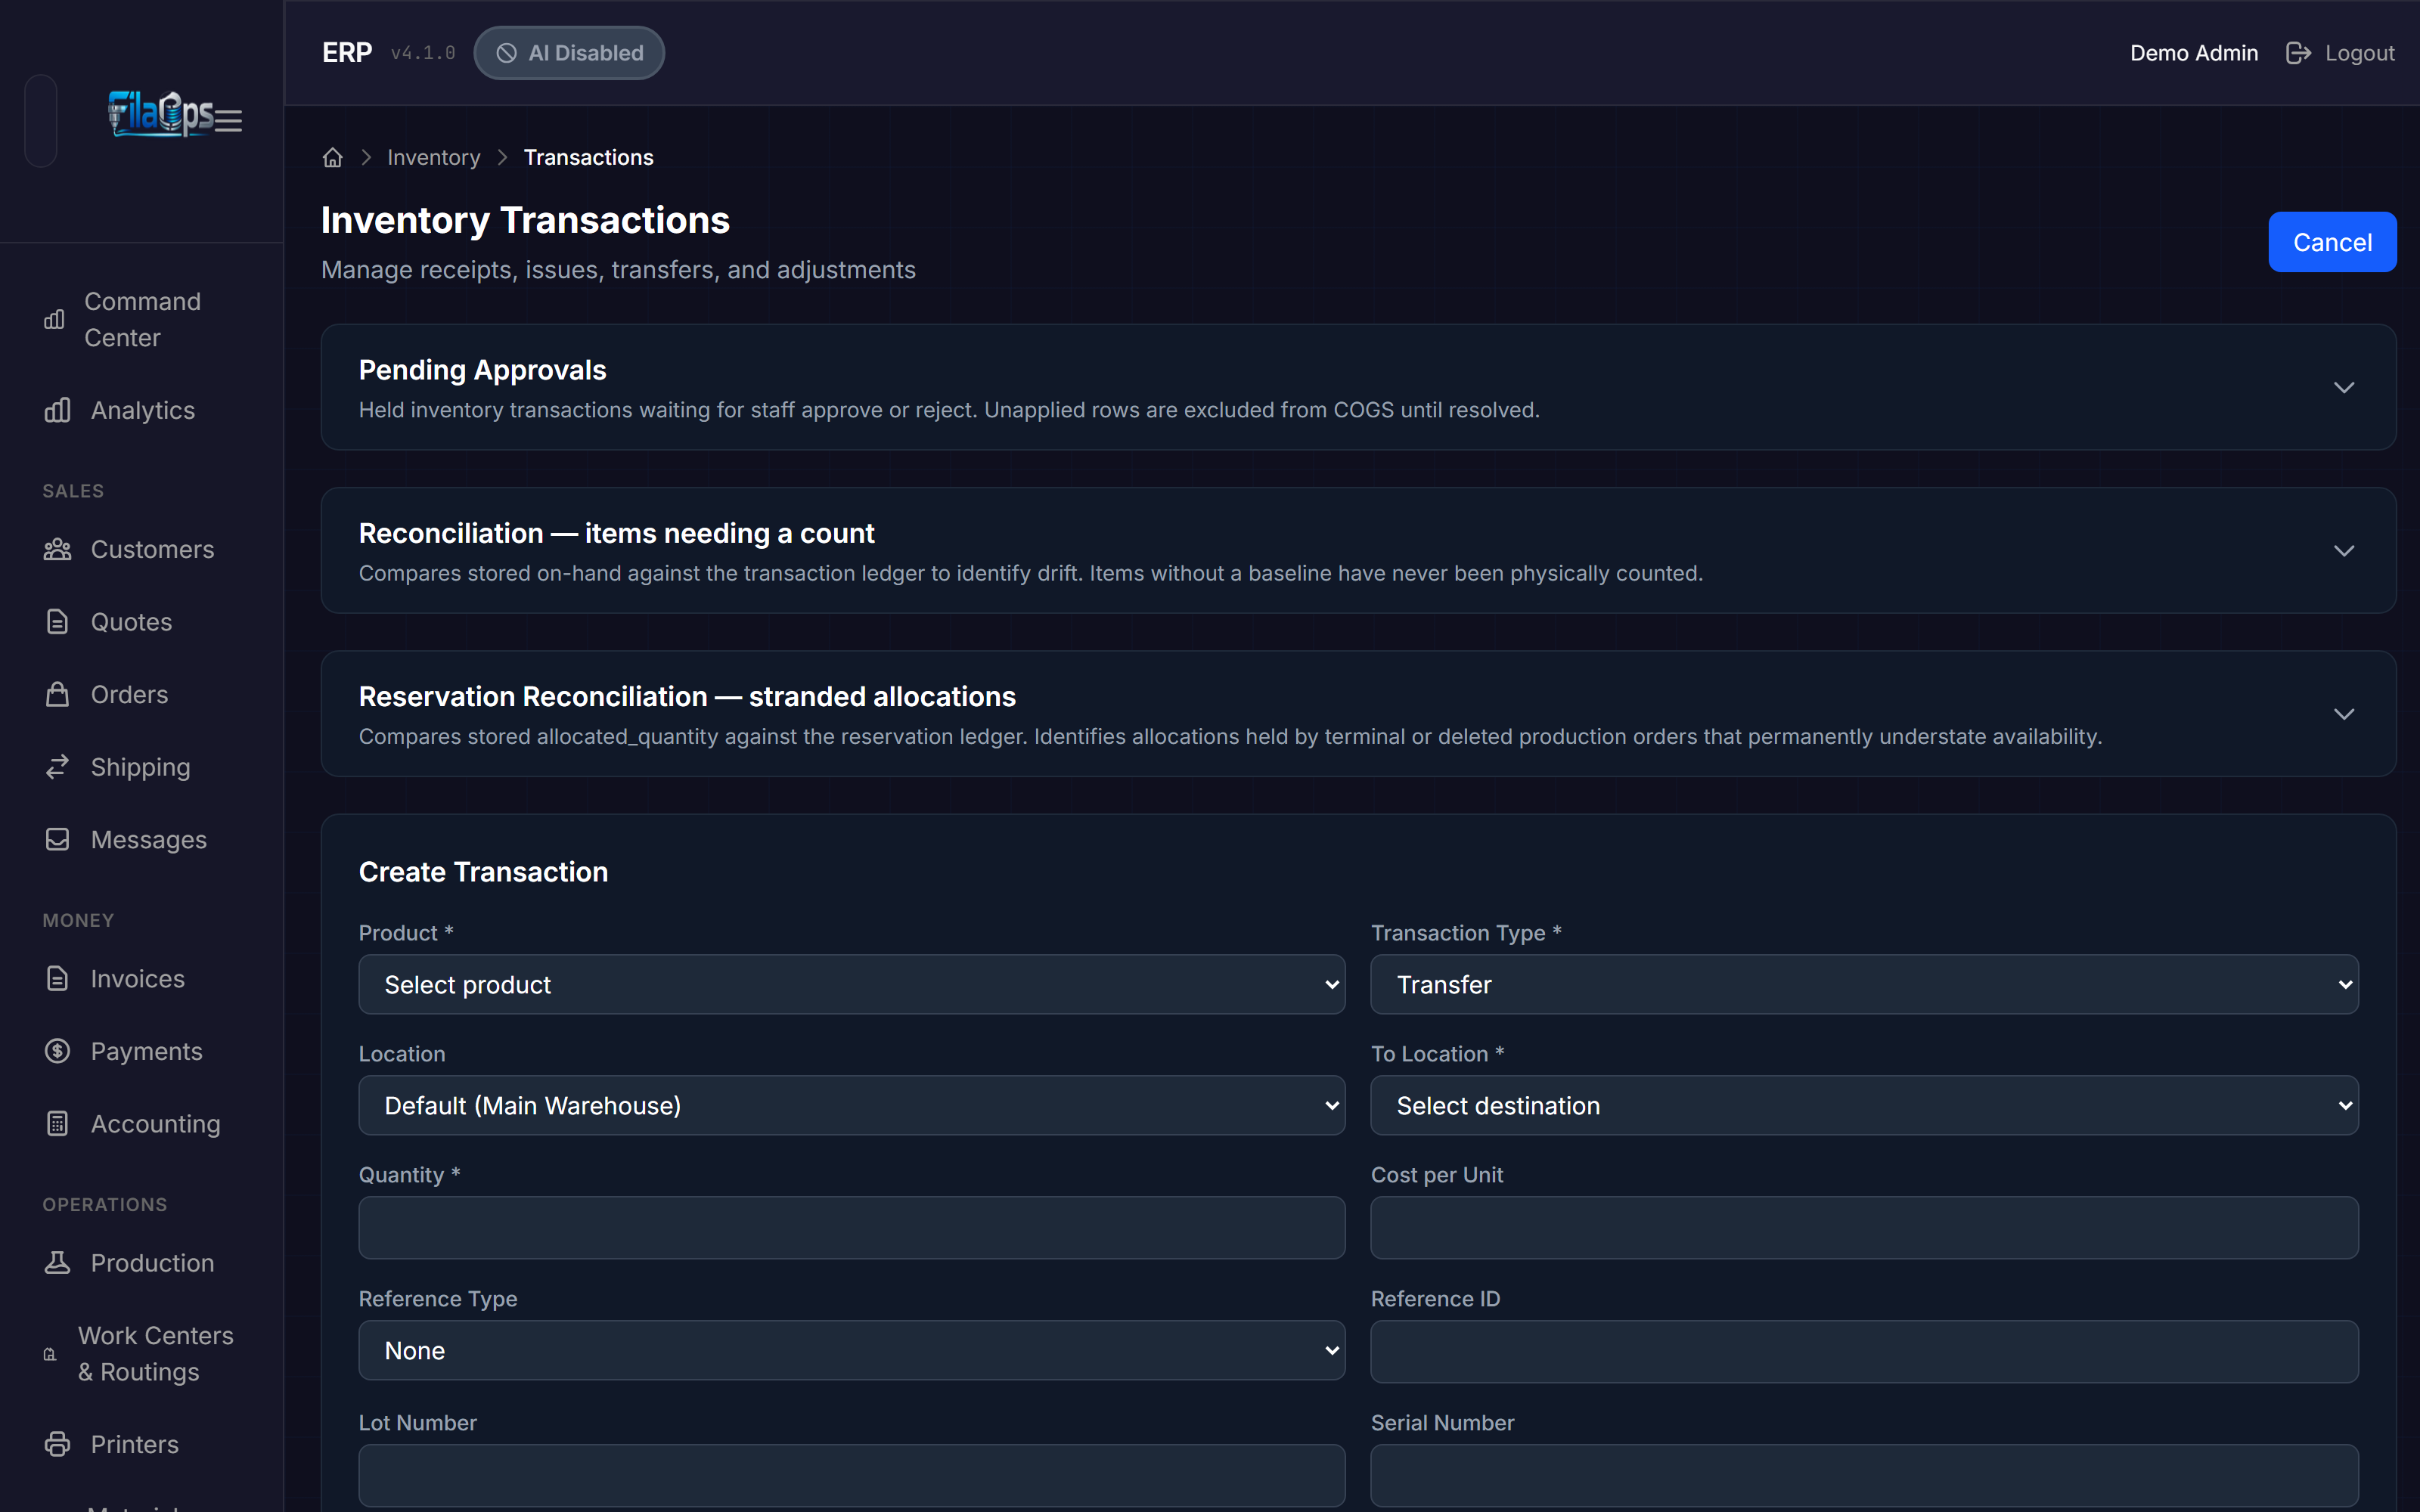Viewport: 2420px width, 1512px height.
Task: Click the Customers people icon
Action: click(57, 549)
